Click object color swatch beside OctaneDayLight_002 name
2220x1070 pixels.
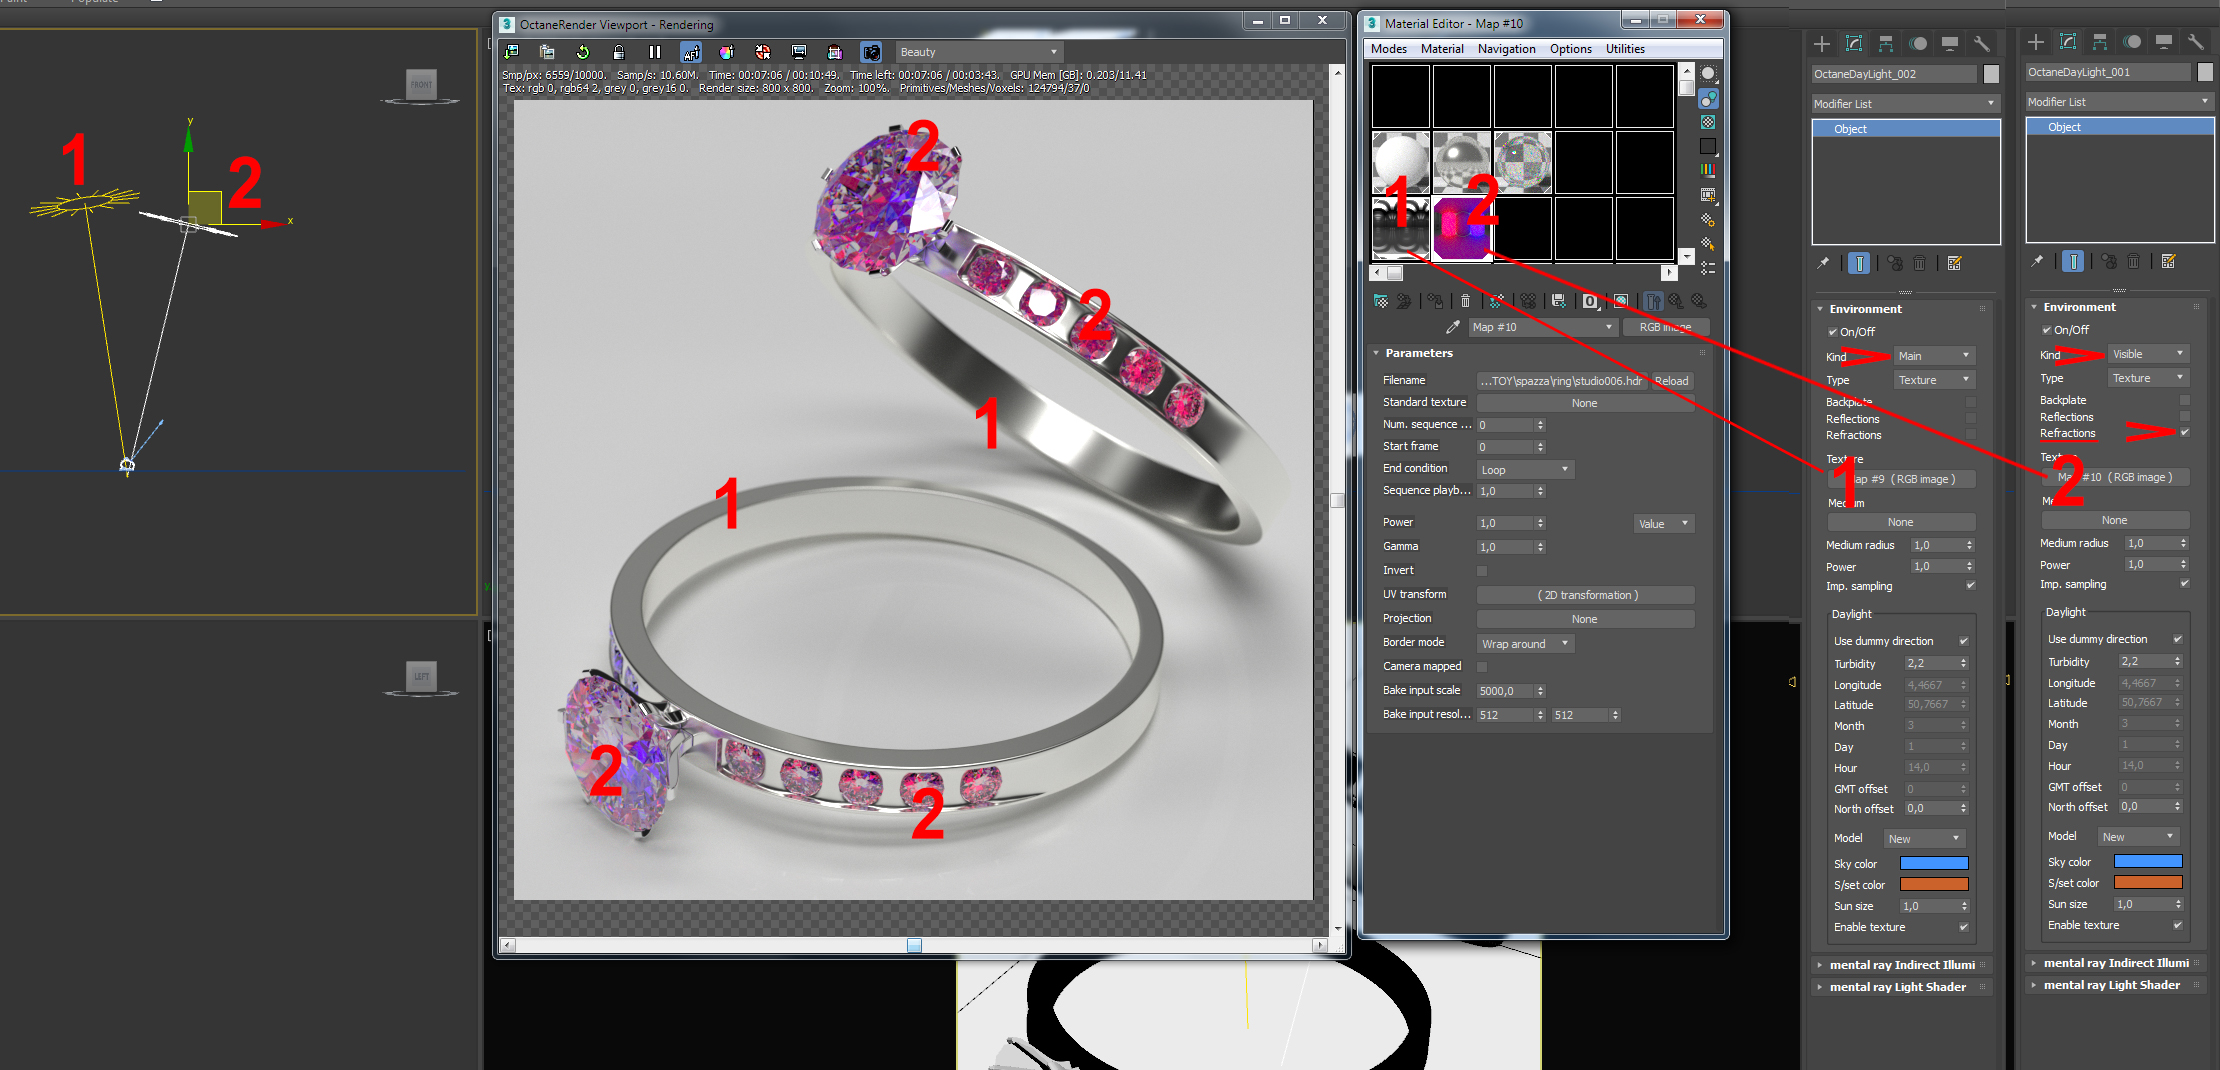(1991, 74)
